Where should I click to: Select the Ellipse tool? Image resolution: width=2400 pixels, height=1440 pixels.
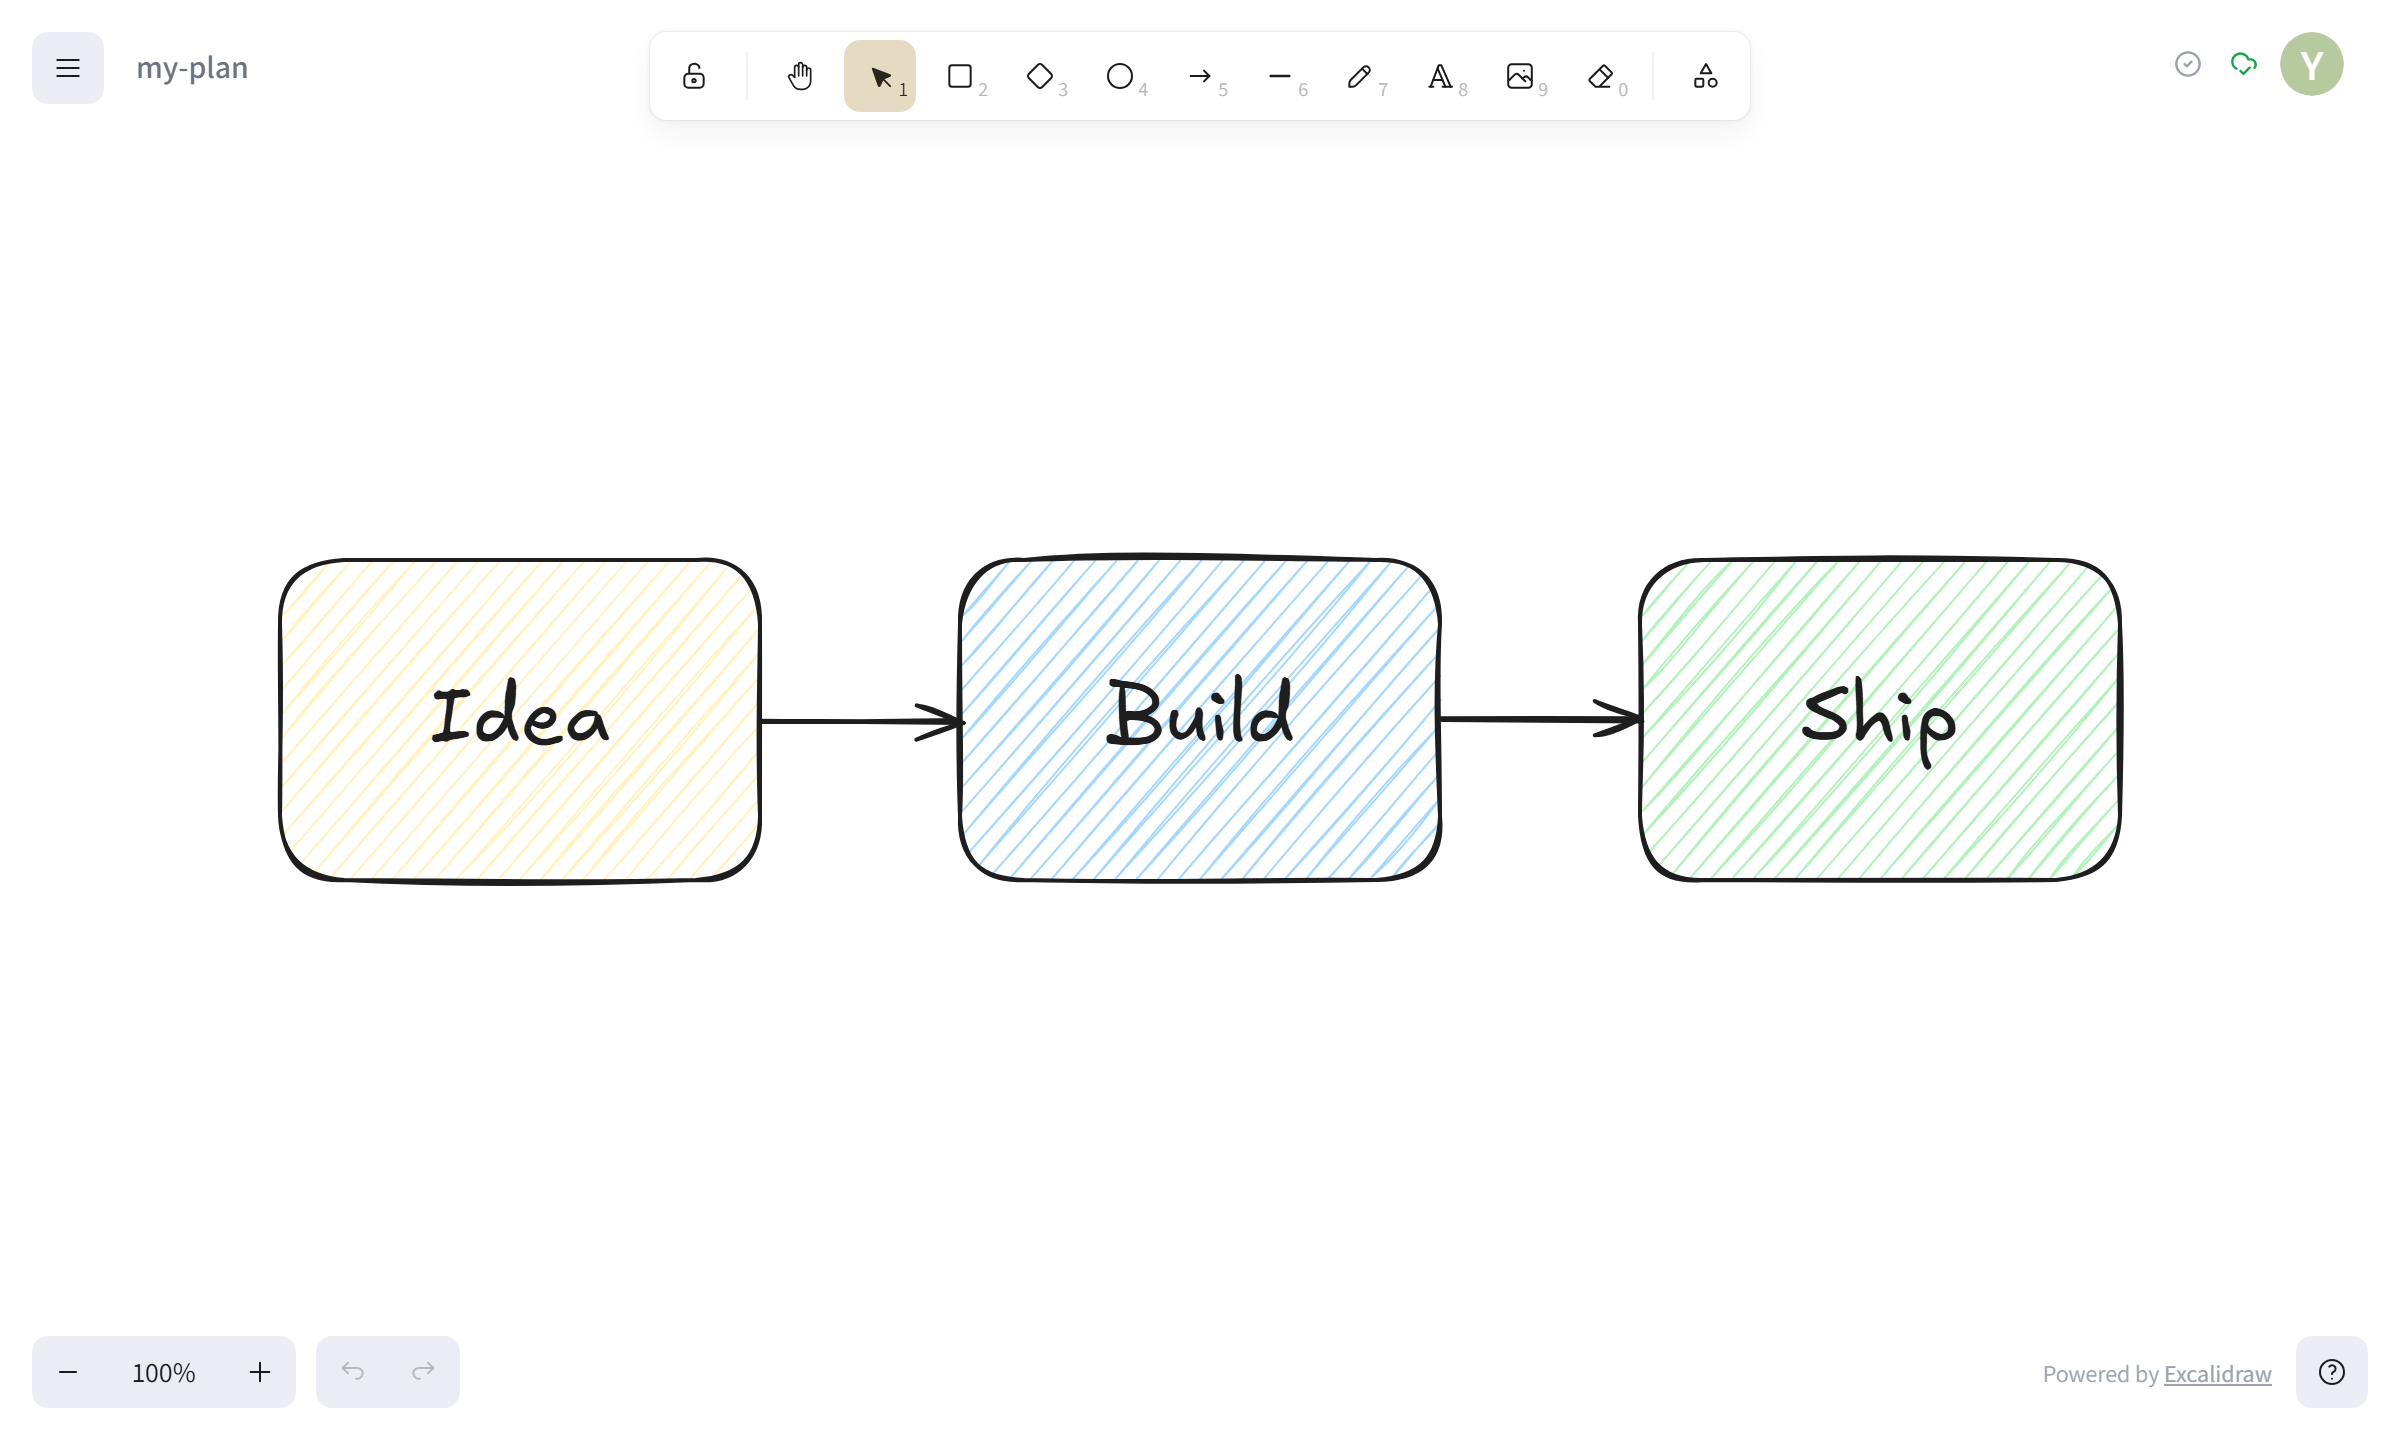point(1121,75)
